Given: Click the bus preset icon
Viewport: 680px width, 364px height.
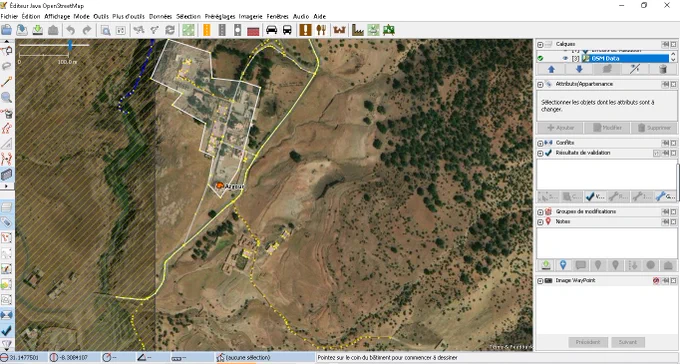Looking at the screenshot, I should (x=287, y=30).
